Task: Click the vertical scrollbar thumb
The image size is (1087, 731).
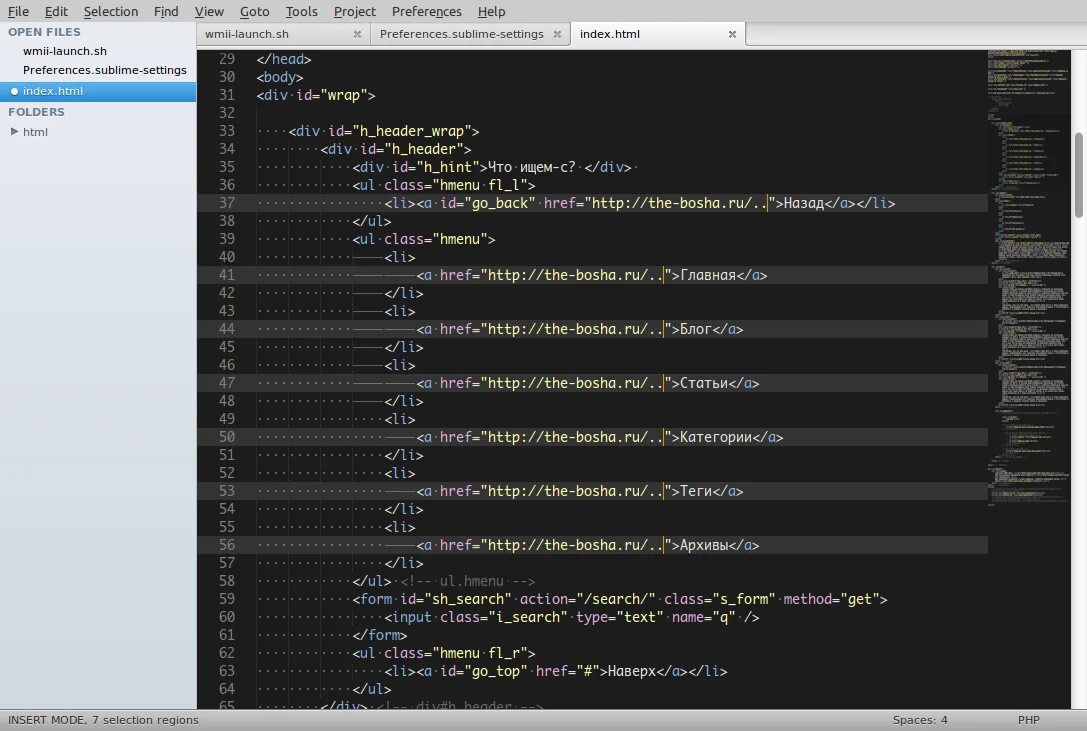Action: click(1079, 175)
